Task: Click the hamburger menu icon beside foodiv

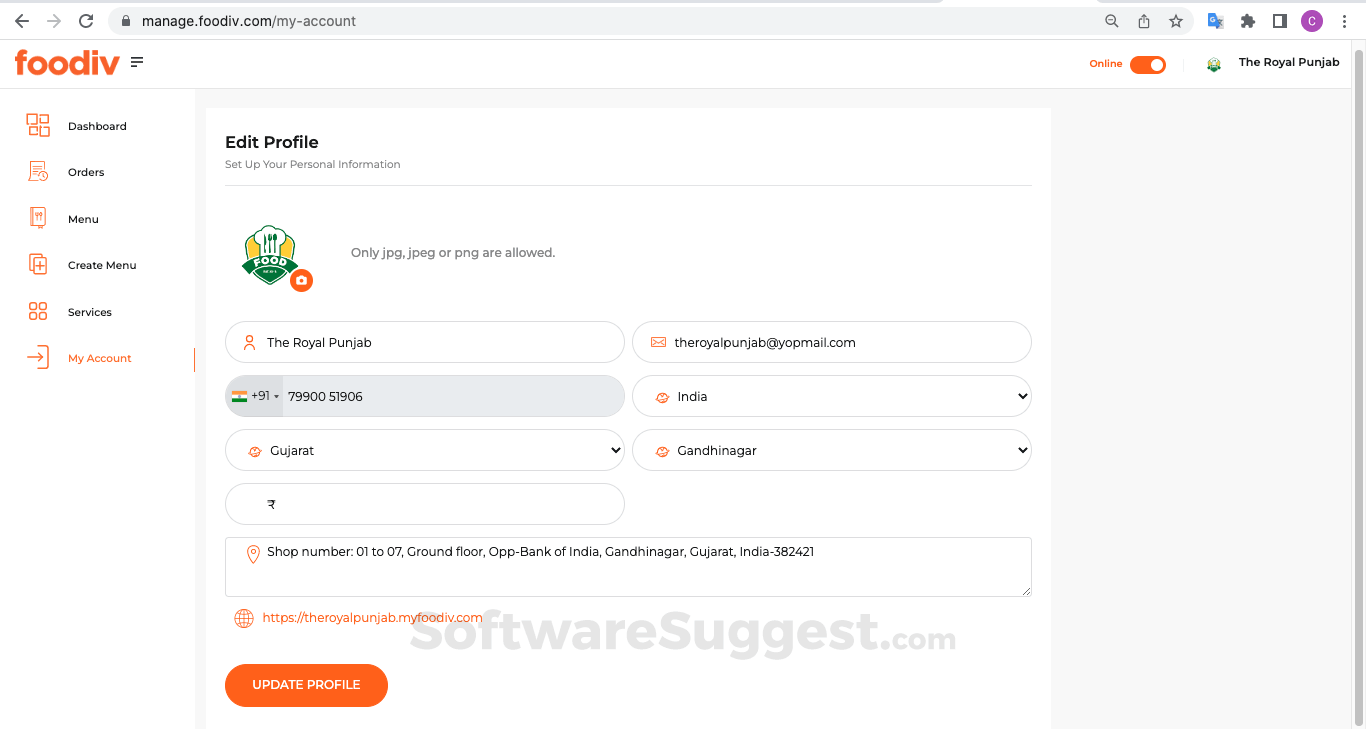Action: pyautogui.click(x=137, y=62)
